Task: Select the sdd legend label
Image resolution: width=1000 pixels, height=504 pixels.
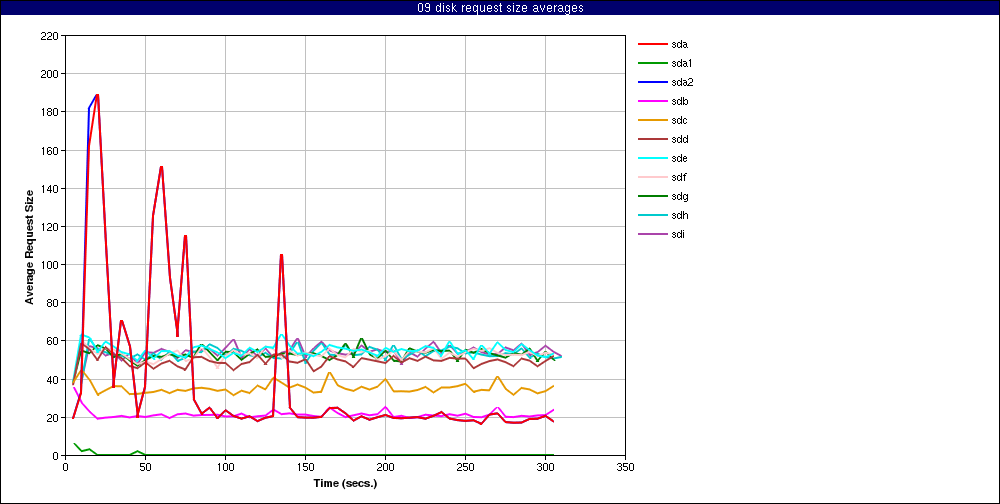Action: [x=679, y=139]
